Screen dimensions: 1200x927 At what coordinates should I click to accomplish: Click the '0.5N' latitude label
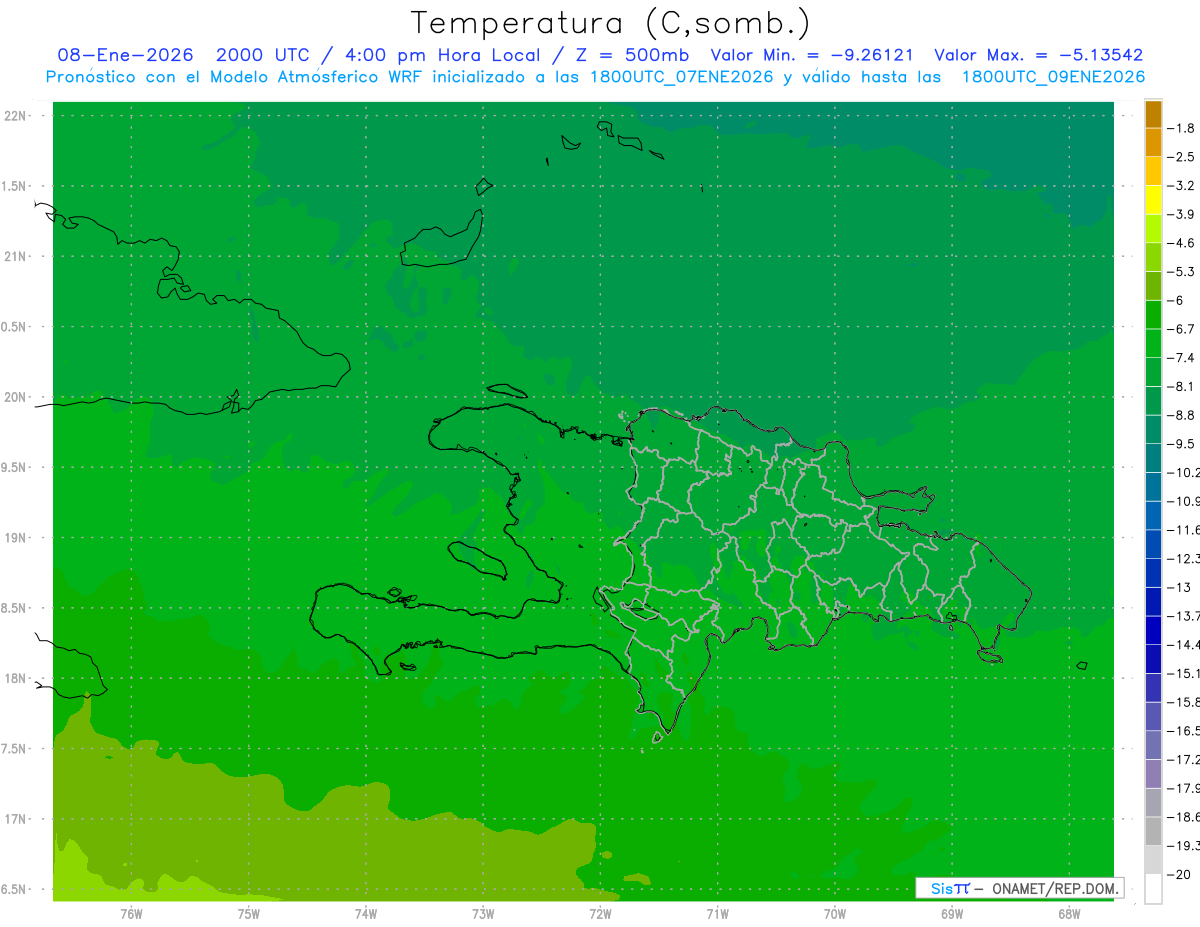pos(15,327)
